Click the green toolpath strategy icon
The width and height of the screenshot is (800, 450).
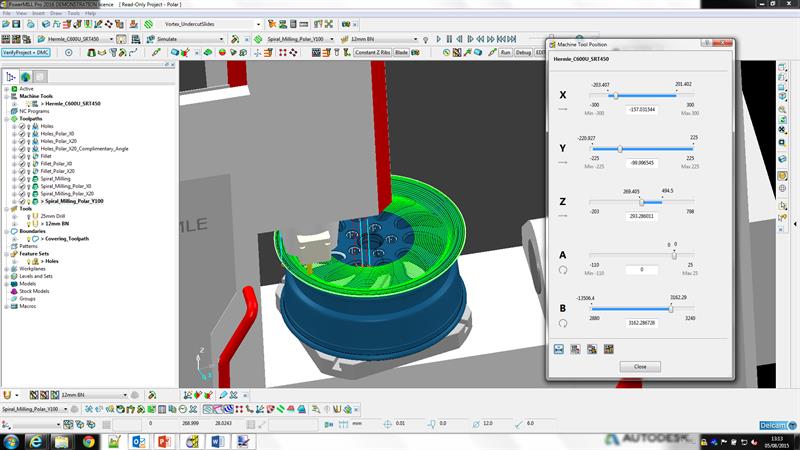[148, 24]
